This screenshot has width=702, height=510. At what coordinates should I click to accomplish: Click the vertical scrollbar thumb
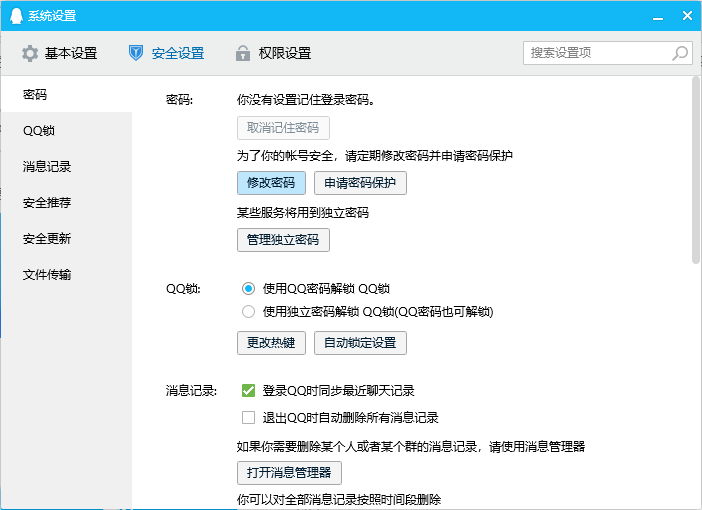pyautogui.click(x=696, y=170)
